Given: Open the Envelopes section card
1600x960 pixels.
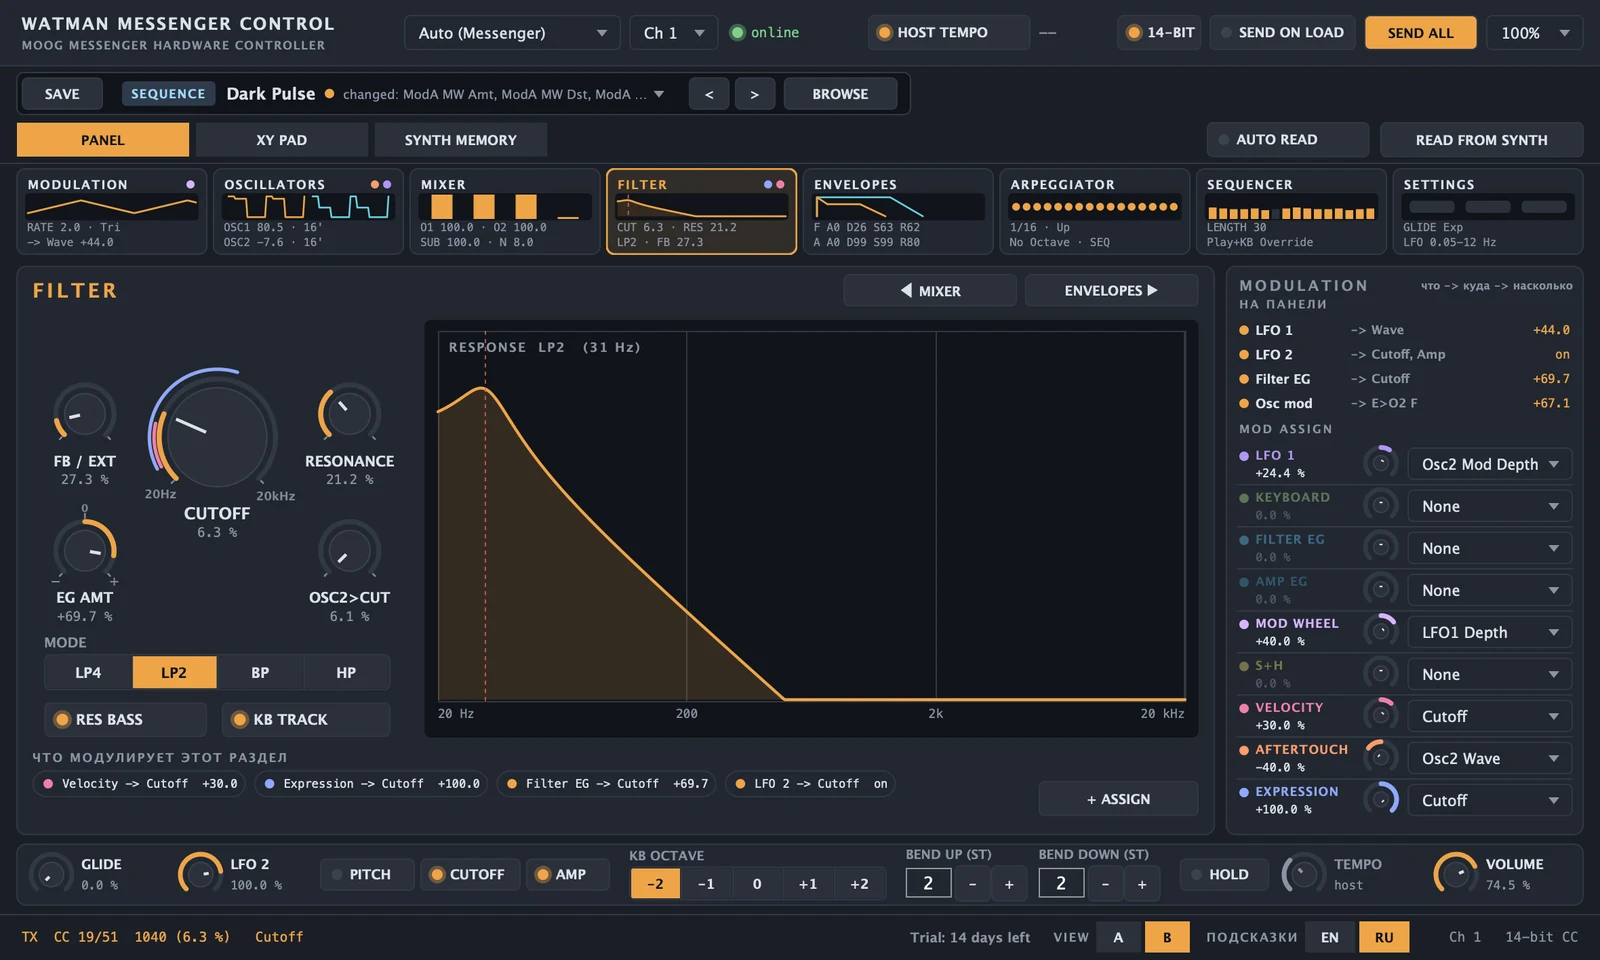Looking at the screenshot, I should [x=898, y=212].
